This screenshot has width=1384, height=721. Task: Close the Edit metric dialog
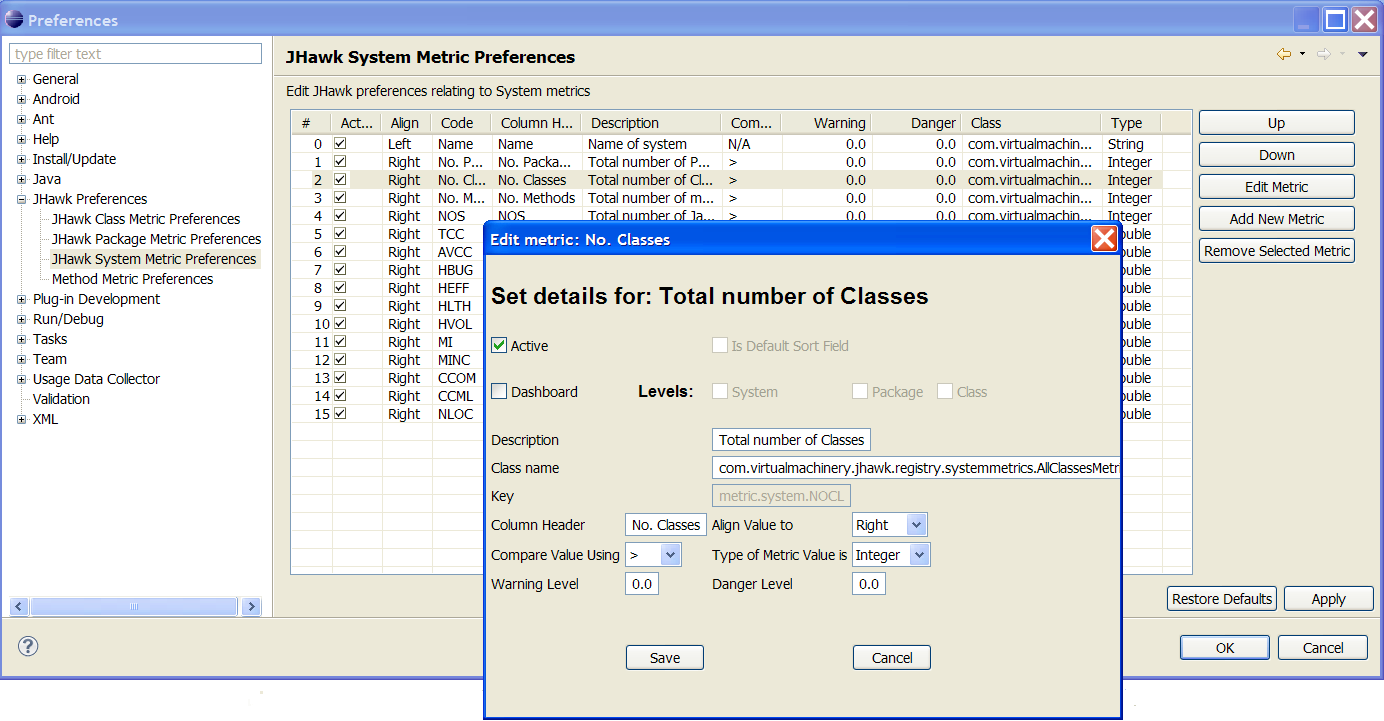tap(1104, 238)
